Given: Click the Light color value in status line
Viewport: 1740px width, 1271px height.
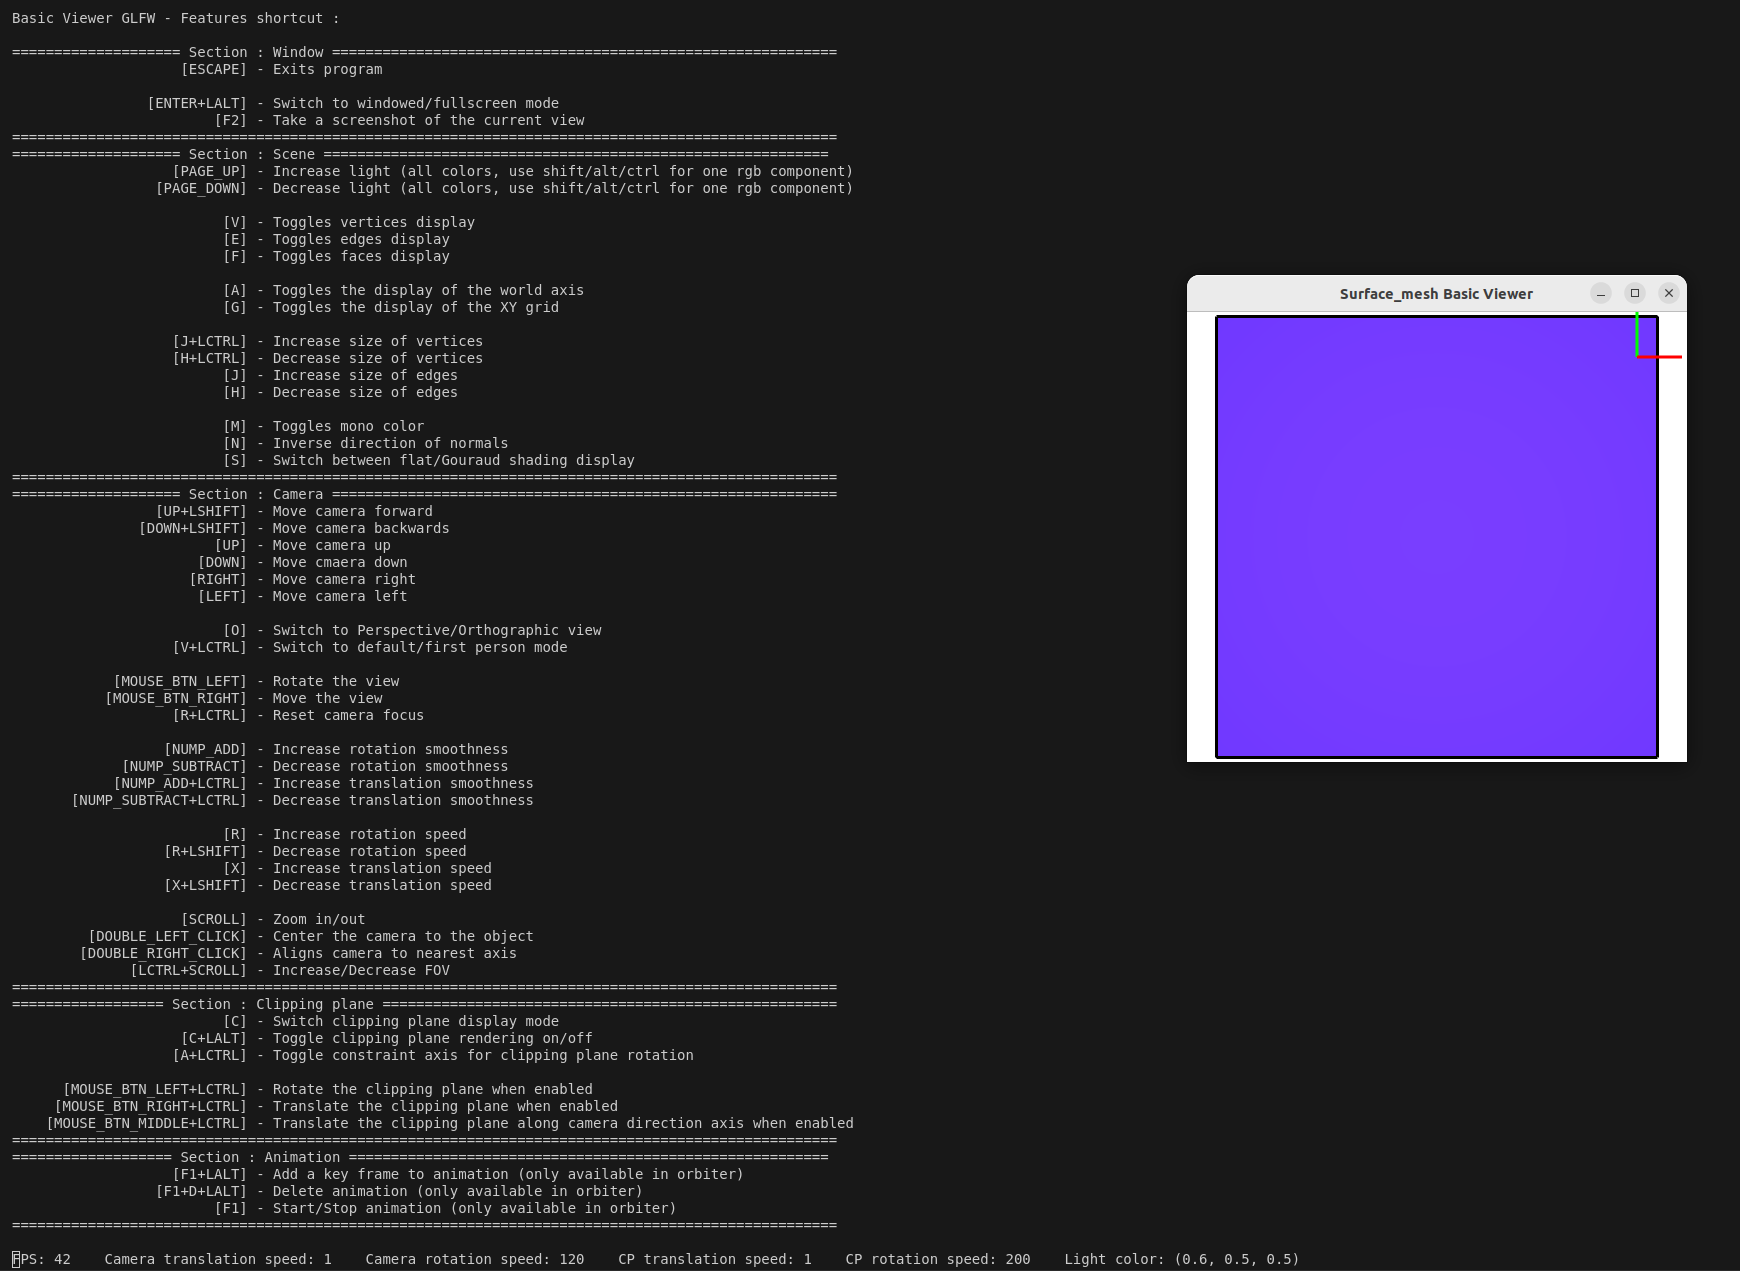Looking at the screenshot, I should [1181, 1259].
